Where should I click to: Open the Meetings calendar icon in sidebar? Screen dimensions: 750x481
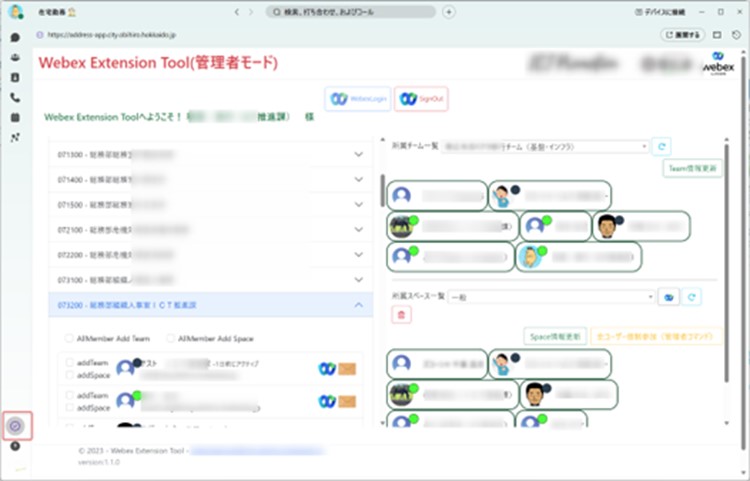[x=15, y=117]
